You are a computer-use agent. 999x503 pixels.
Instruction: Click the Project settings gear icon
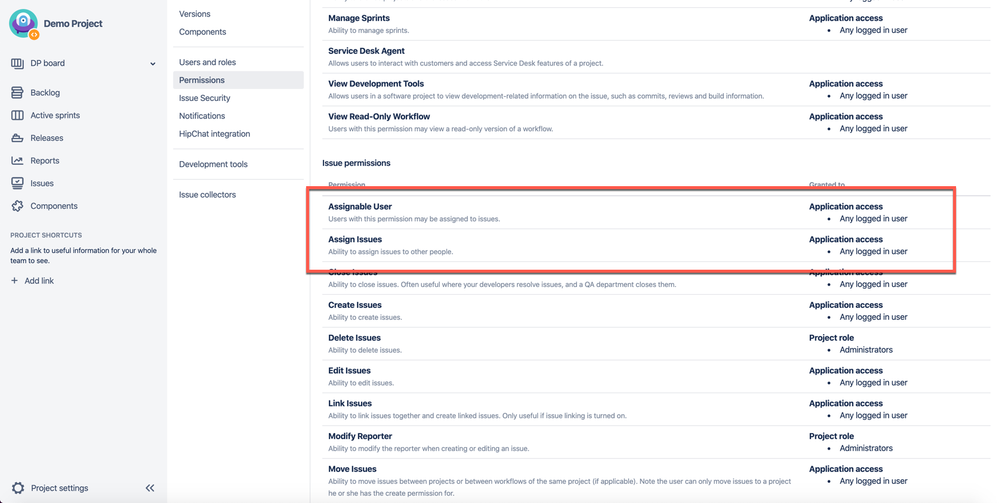click(18, 488)
